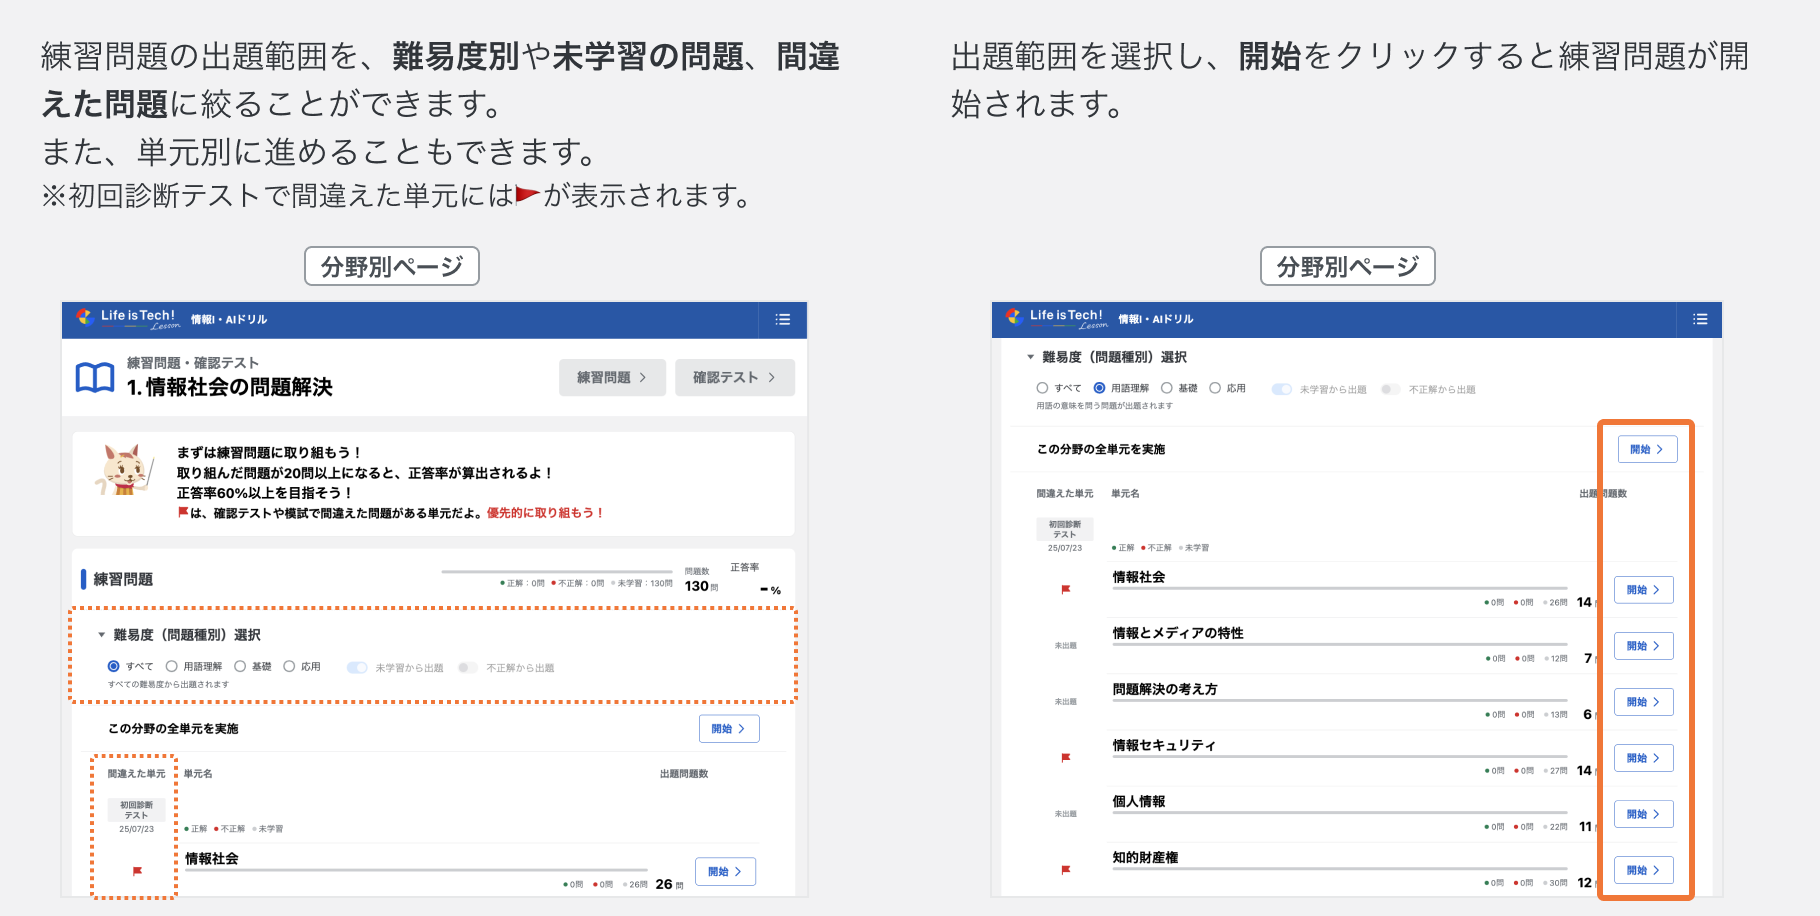This screenshot has height=916, width=1820.
Task: Toggle 未学習から出題 switch in right screenshot
Action: click(x=1282, y=389)
